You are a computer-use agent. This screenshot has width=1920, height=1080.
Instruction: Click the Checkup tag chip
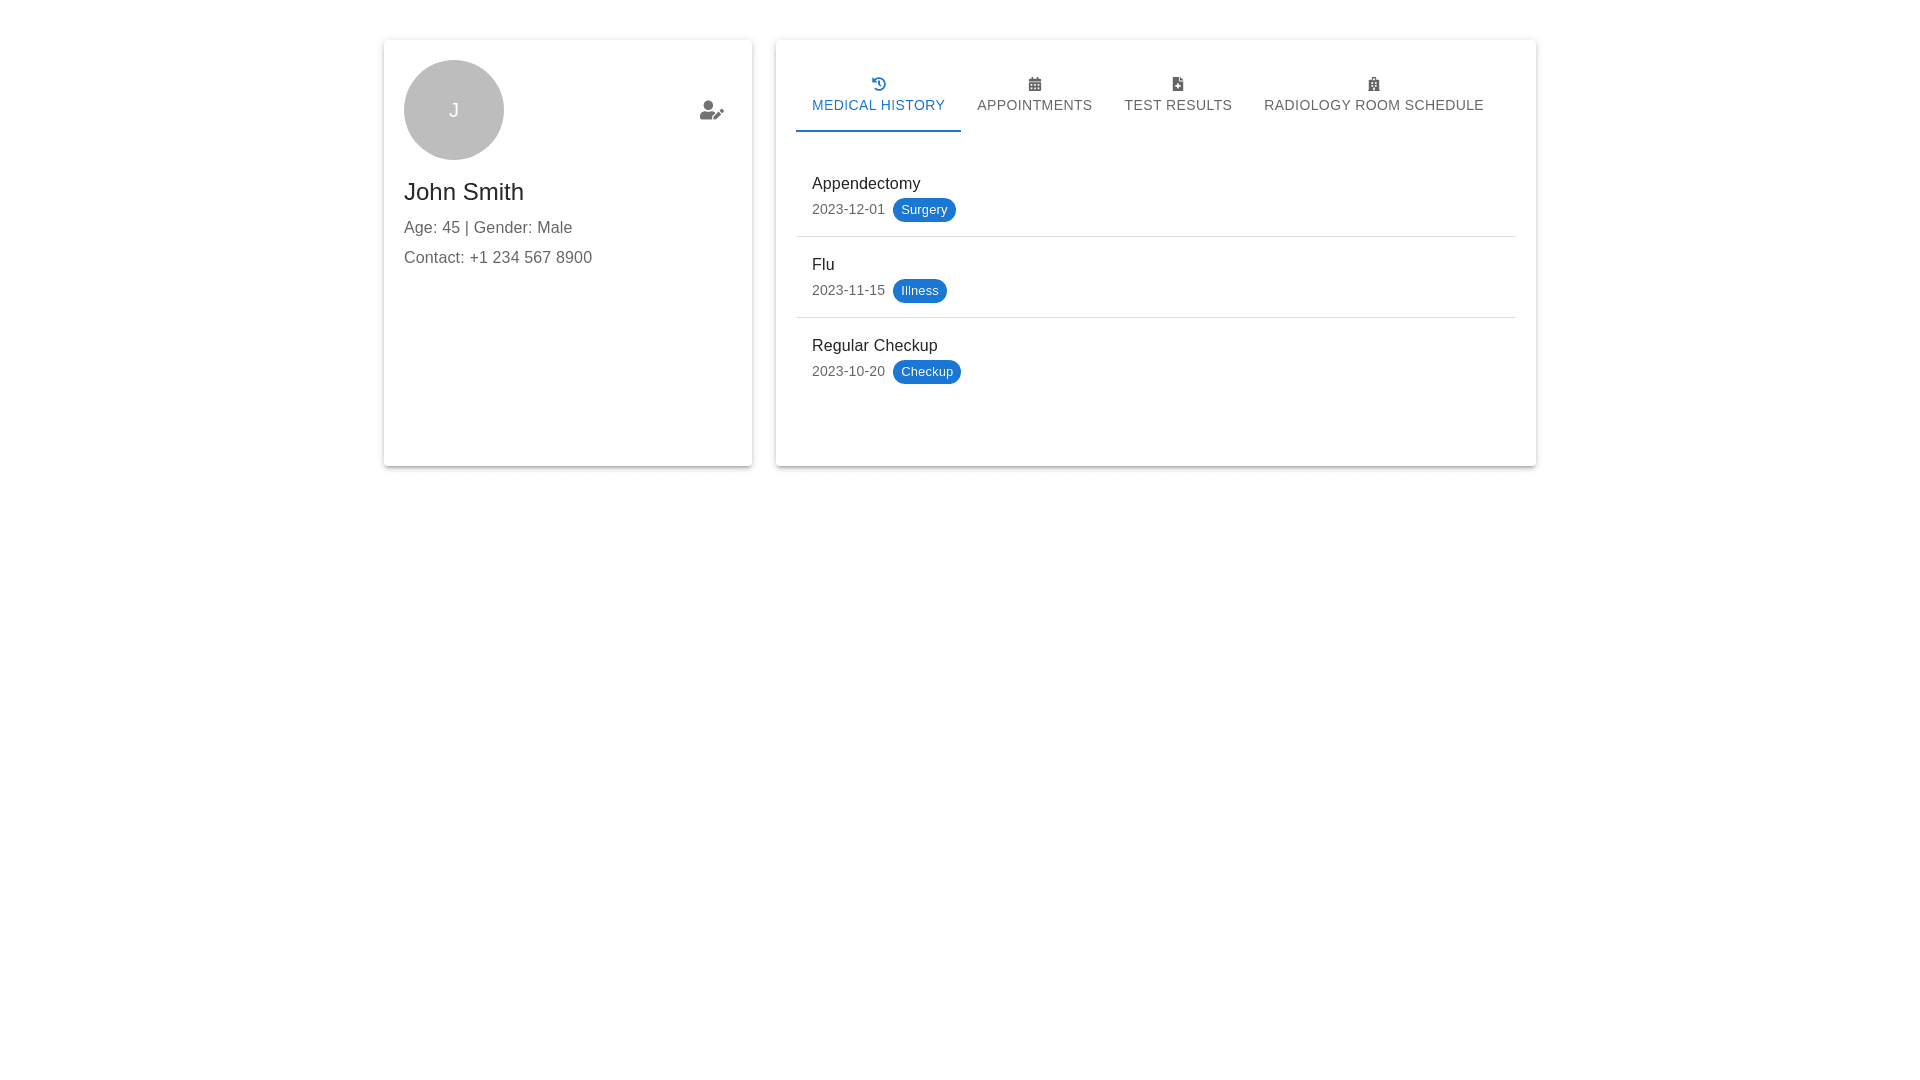926,372
